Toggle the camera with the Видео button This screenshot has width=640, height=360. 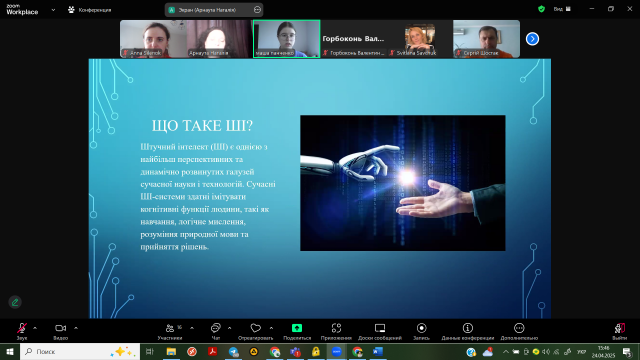click(60, 331)
